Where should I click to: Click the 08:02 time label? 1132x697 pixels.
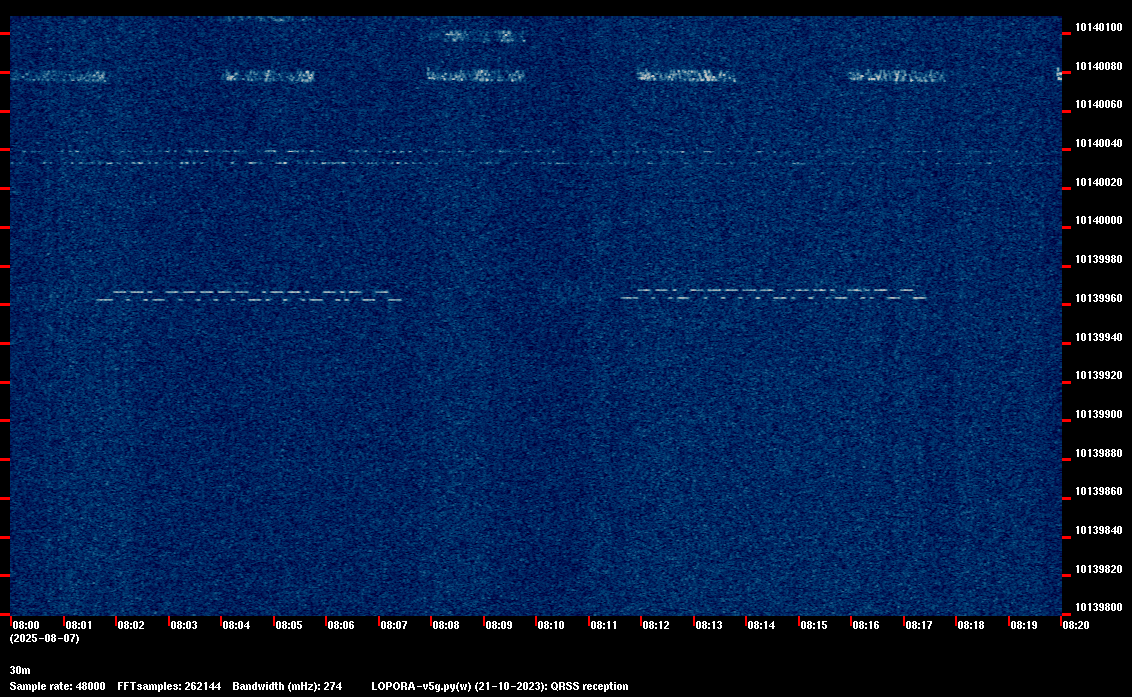point(131,625)
